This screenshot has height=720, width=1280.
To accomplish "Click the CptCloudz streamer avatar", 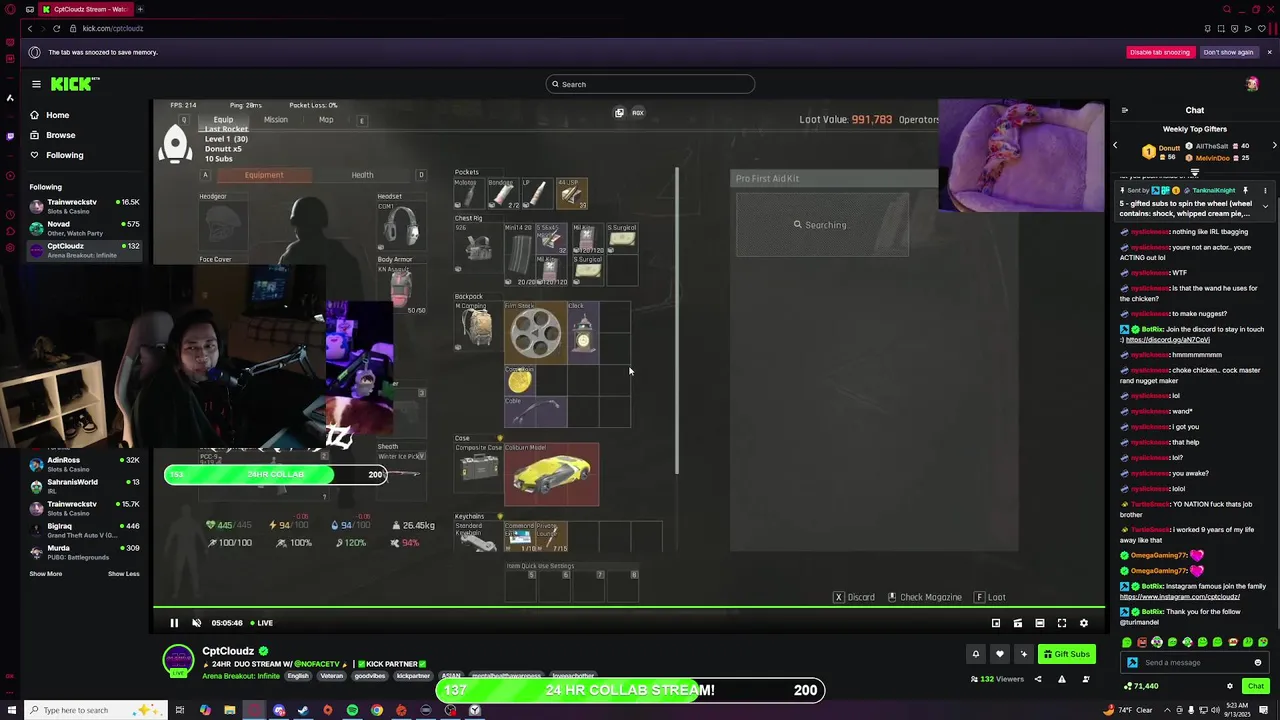I will 179,661.
